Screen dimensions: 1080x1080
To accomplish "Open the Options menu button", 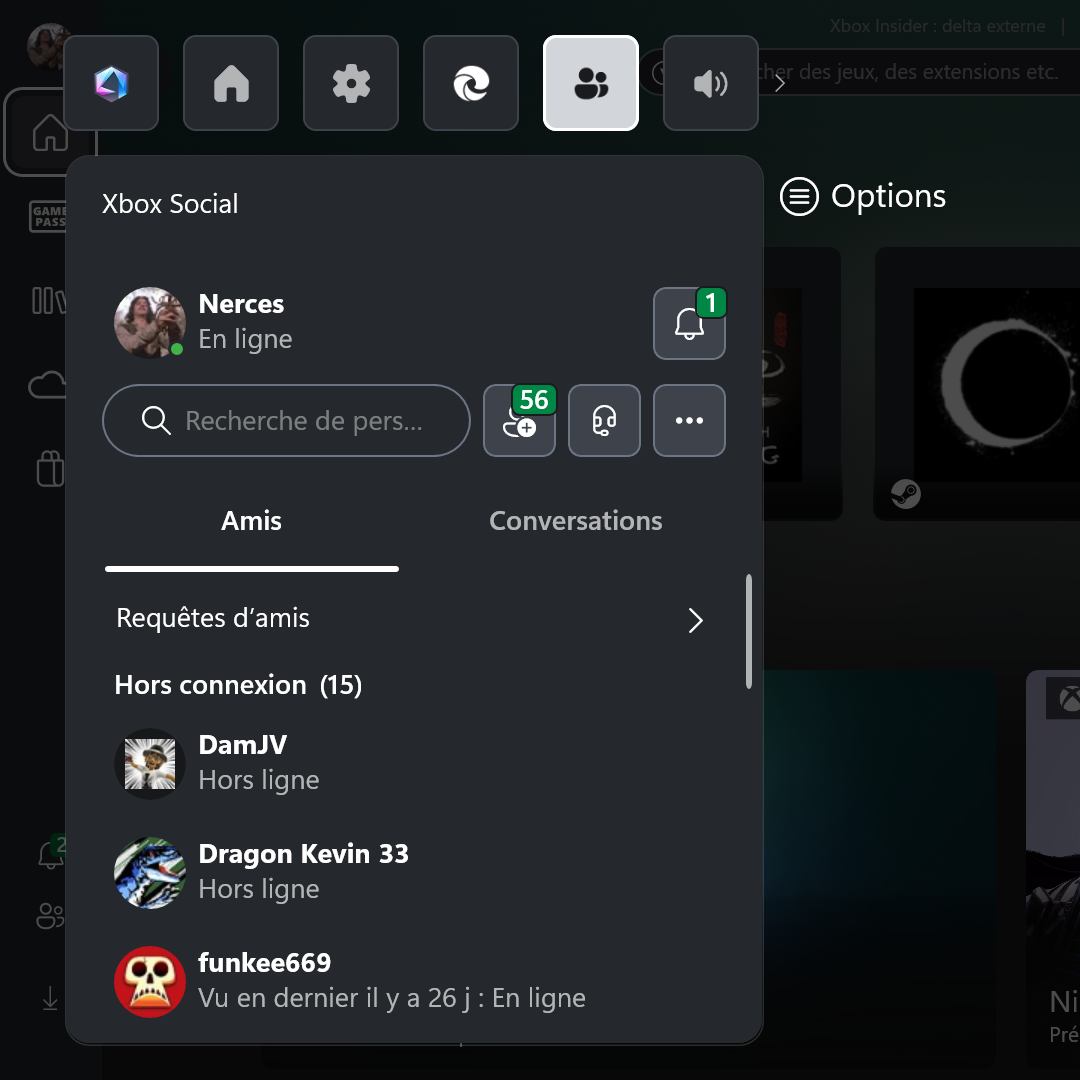I will [x=862, y=197].
